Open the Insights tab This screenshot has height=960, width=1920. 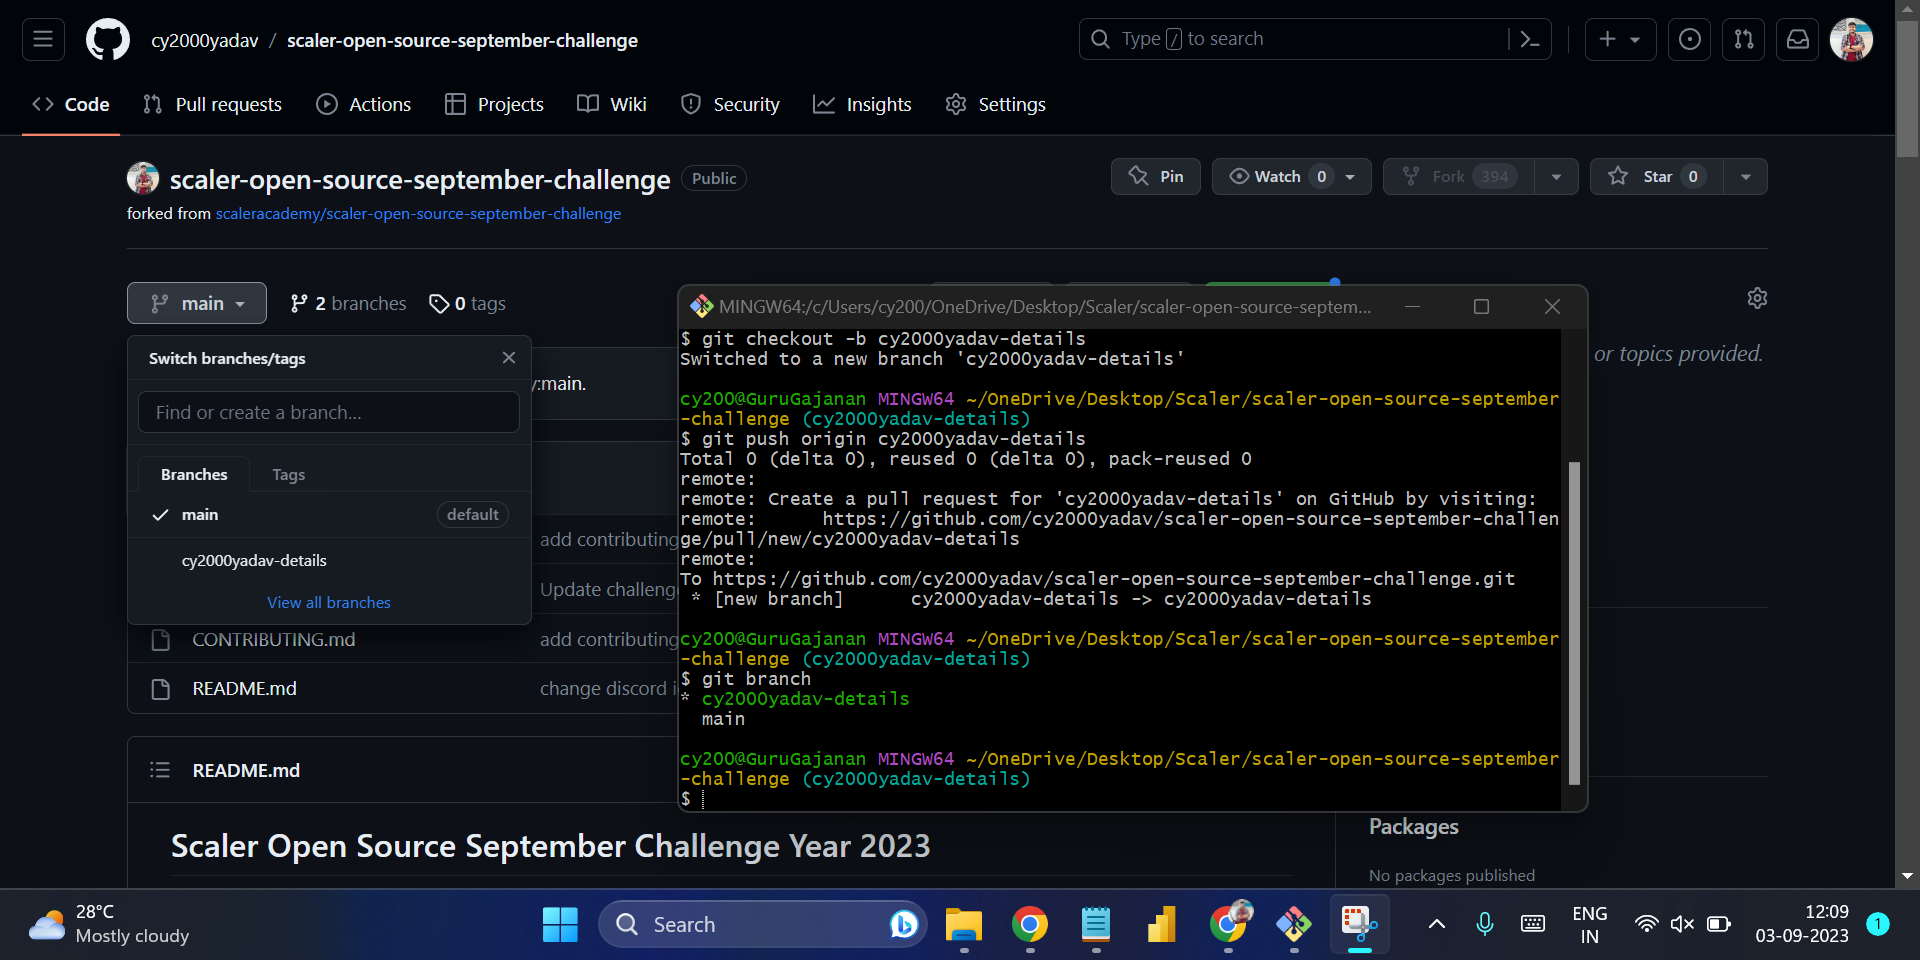(862, 104)
